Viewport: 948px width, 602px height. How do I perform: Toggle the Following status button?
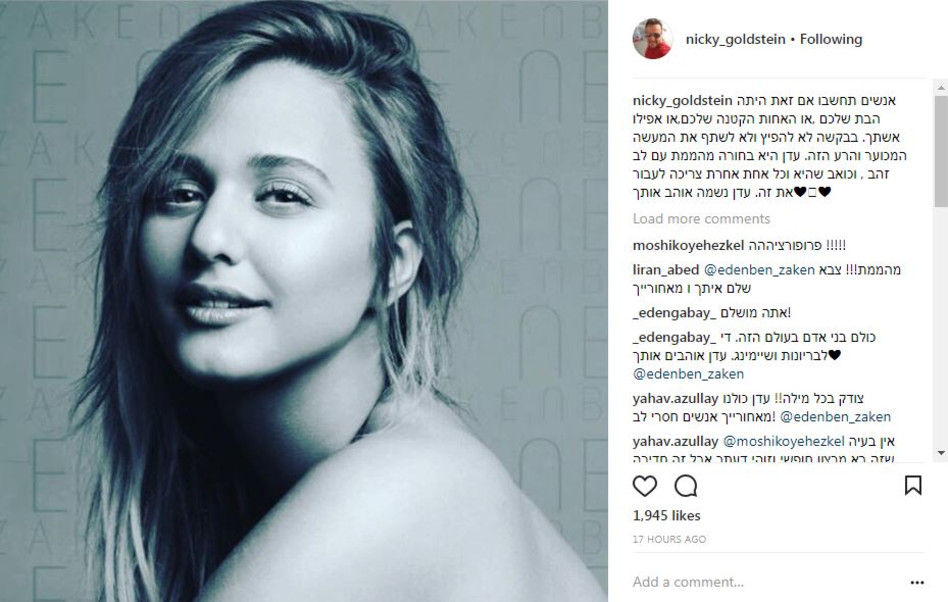(831, 40)
